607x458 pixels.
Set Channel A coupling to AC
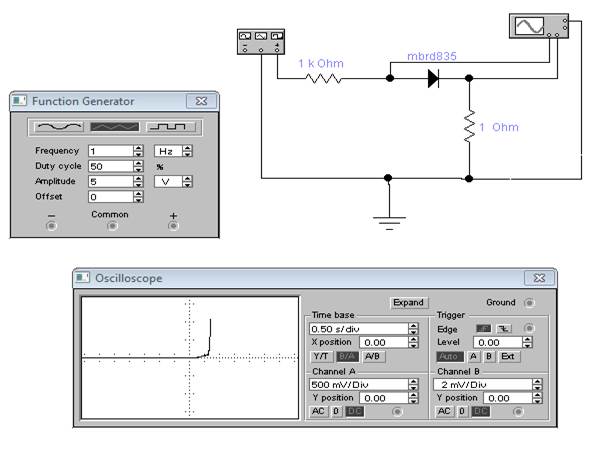318,411
